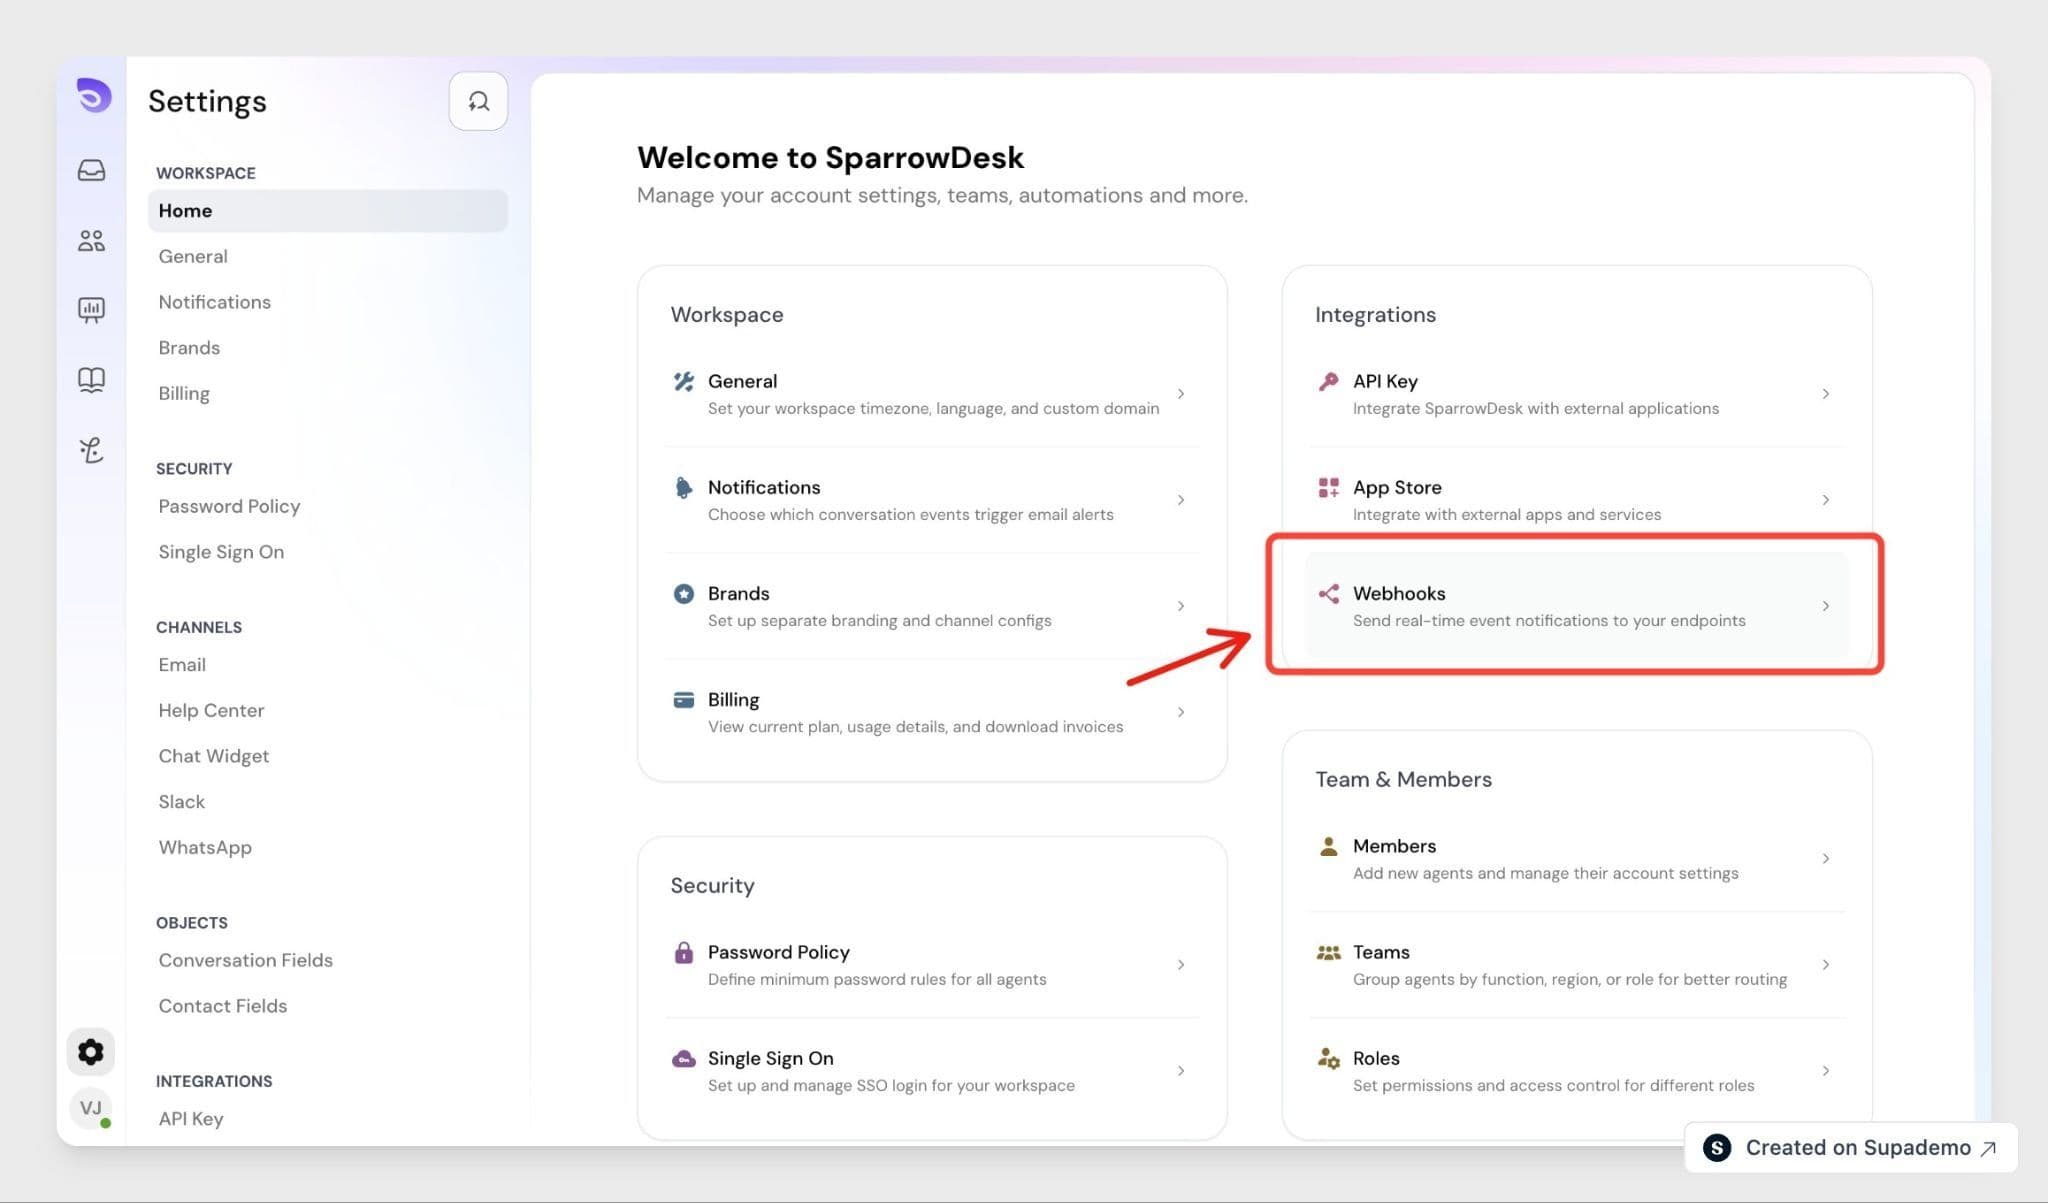
Task: Expand Webhooks row chevron
Action: pos(1825,606)
